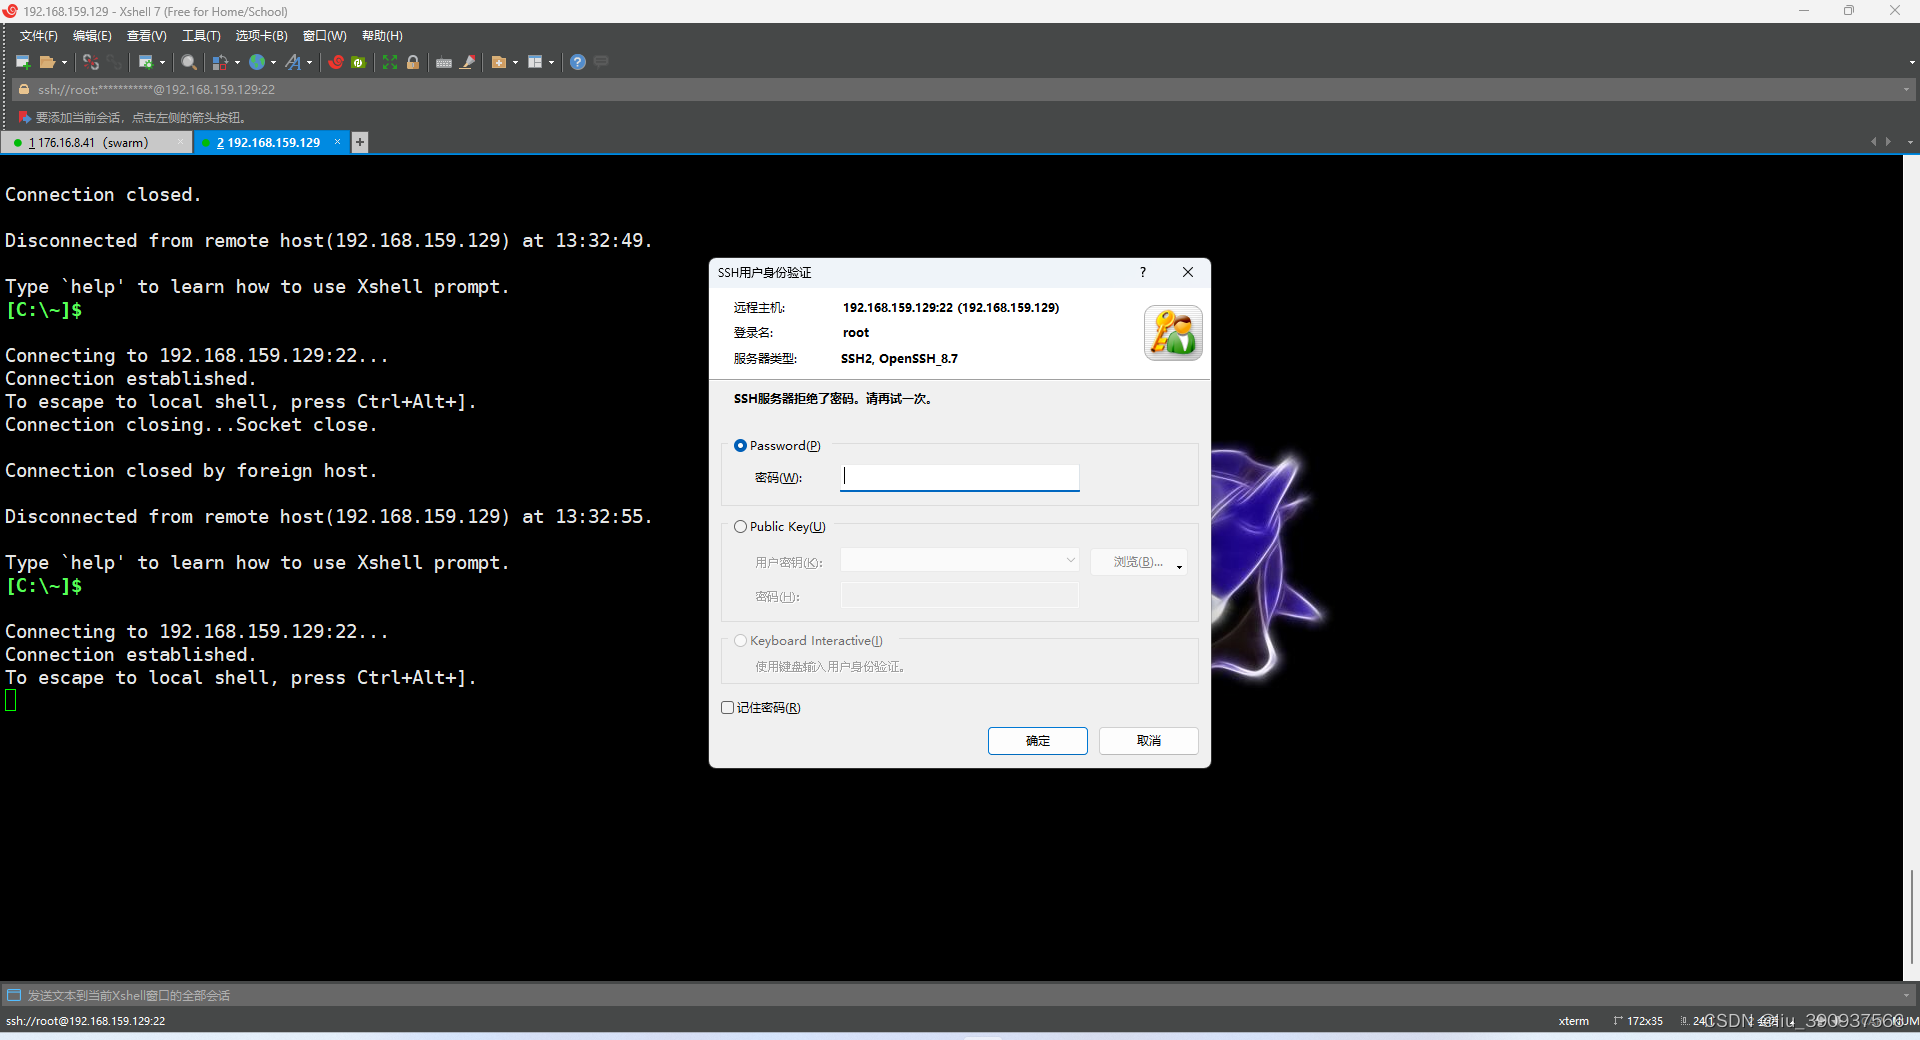Viewport: 1920px width, 1040px height.
Task: Open the Find toolbar icon
Action: [x=189, y=62]
